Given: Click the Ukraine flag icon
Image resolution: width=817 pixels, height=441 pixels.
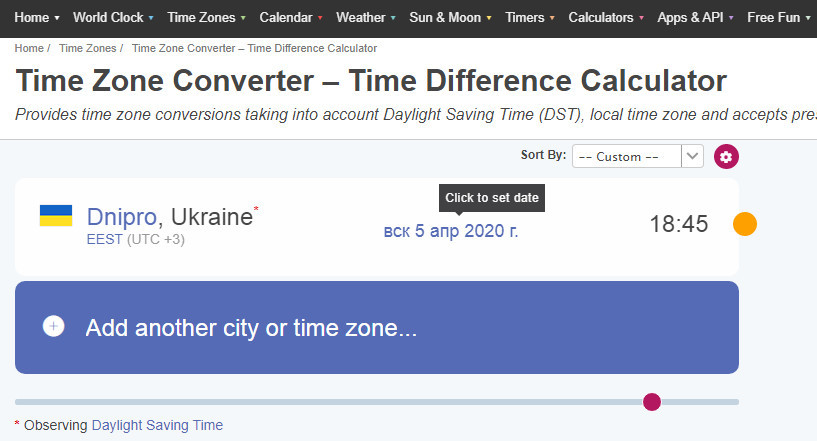Looking at the screenshot, I should click(56, 215).
